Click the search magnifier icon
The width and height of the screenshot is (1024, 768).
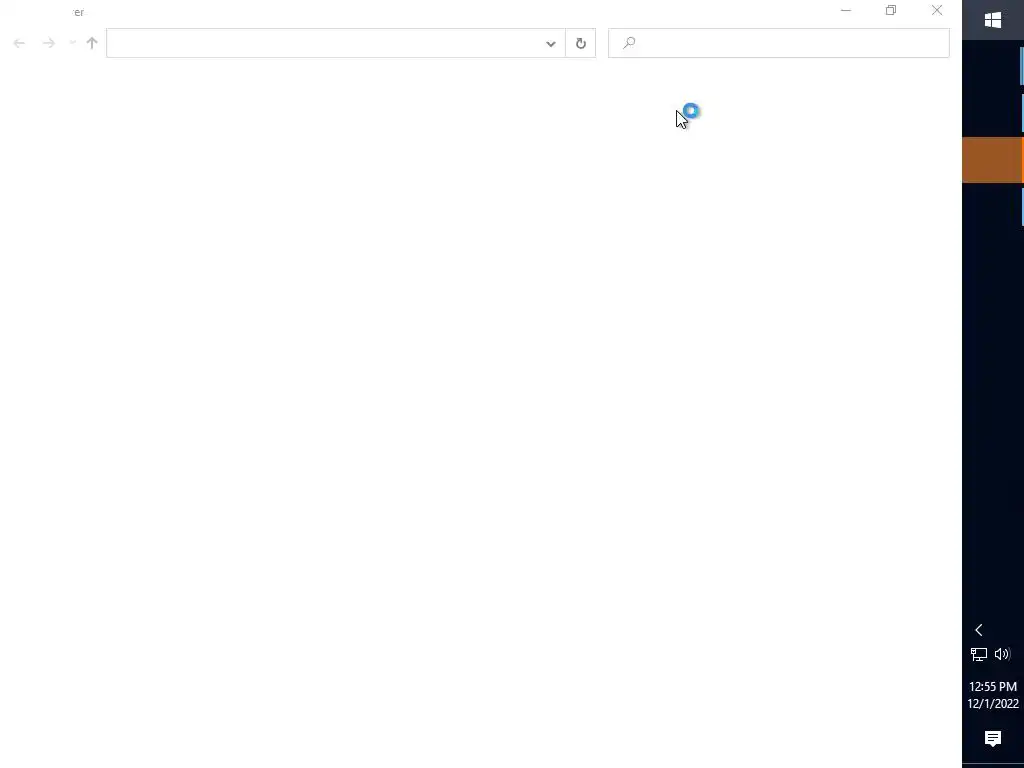pyautogui.click(x=629, y=43)
